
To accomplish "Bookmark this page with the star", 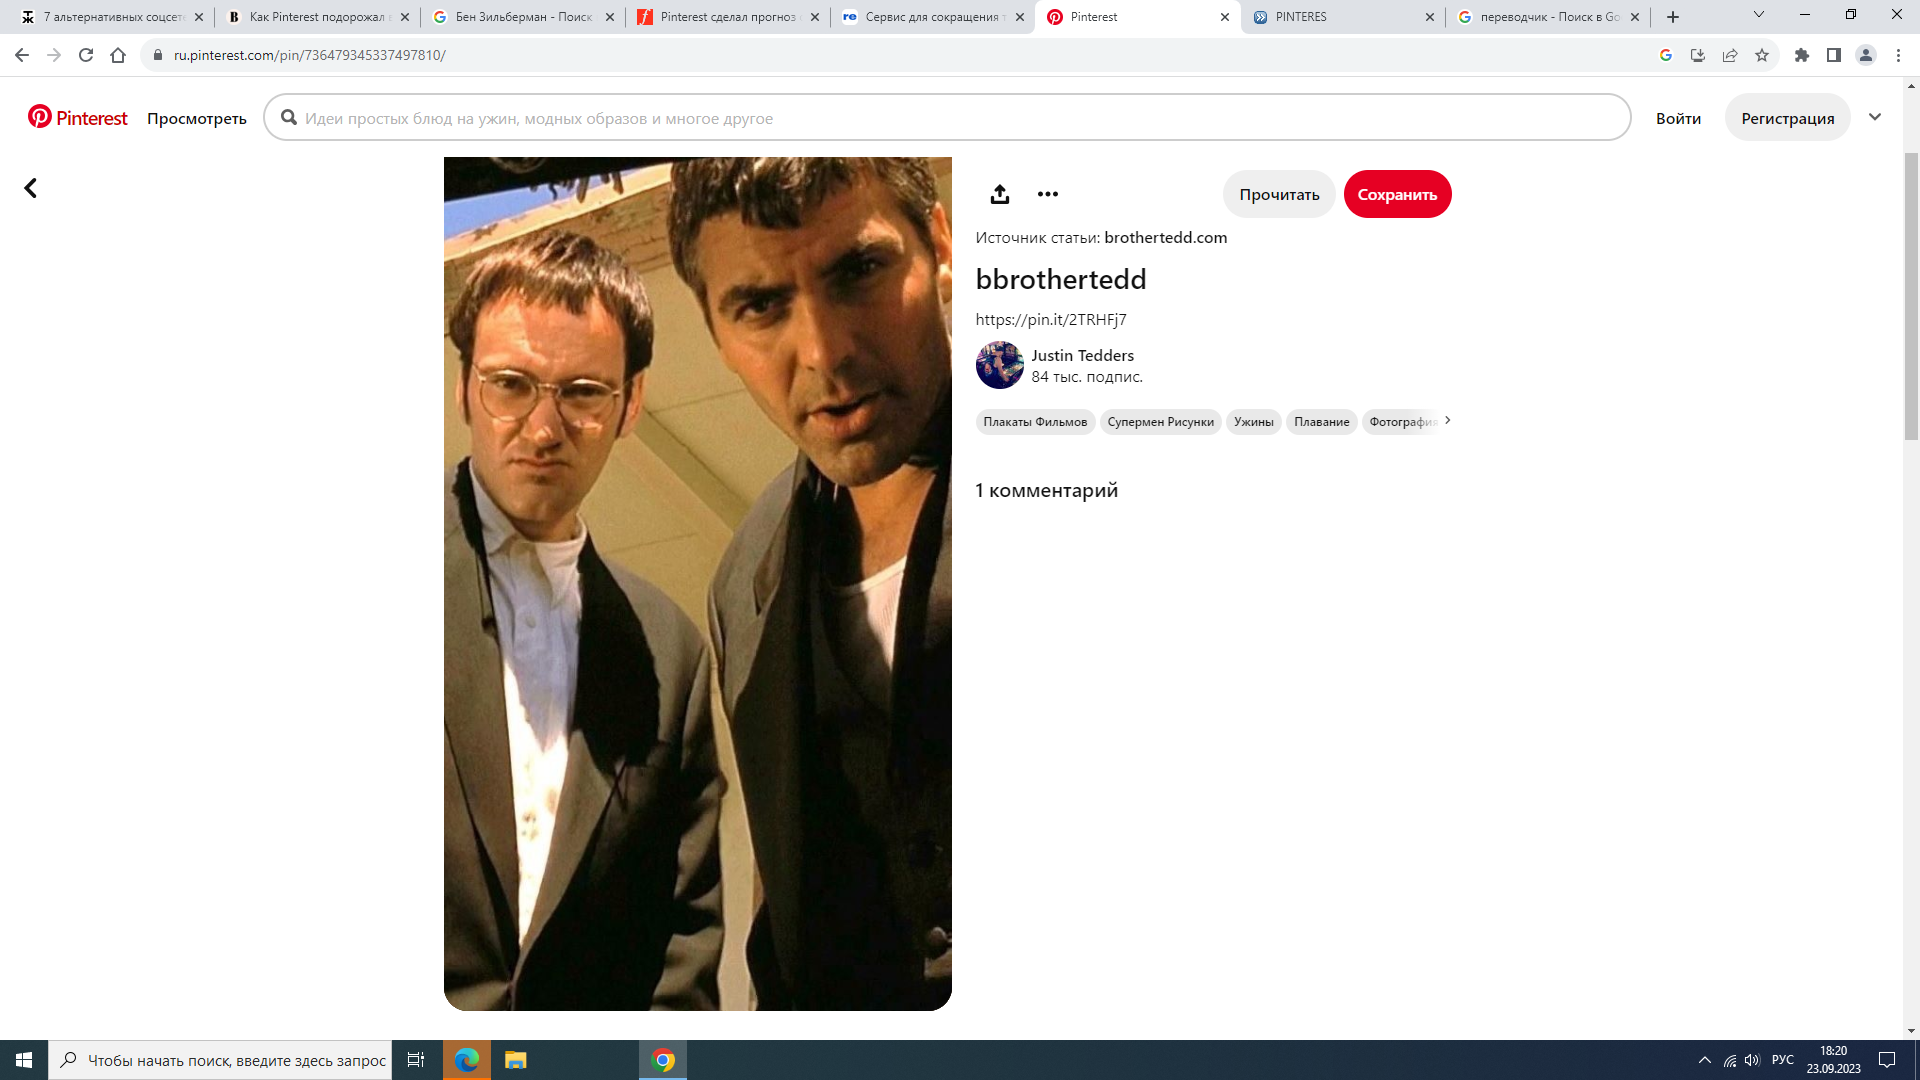I will pos(1762,55).
